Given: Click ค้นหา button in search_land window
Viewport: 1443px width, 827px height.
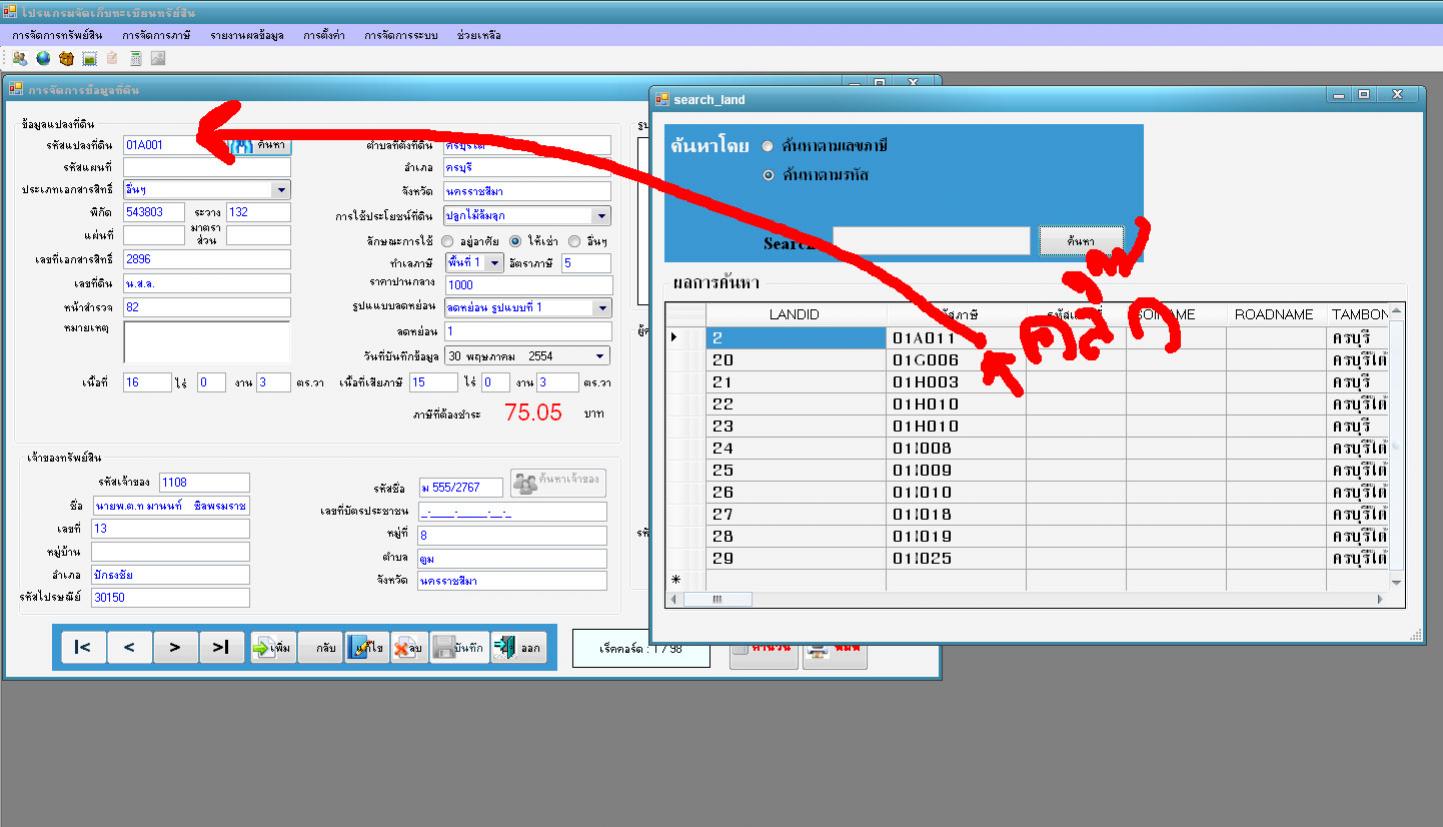Looking at the screenshot, I should coord(1081,241).
